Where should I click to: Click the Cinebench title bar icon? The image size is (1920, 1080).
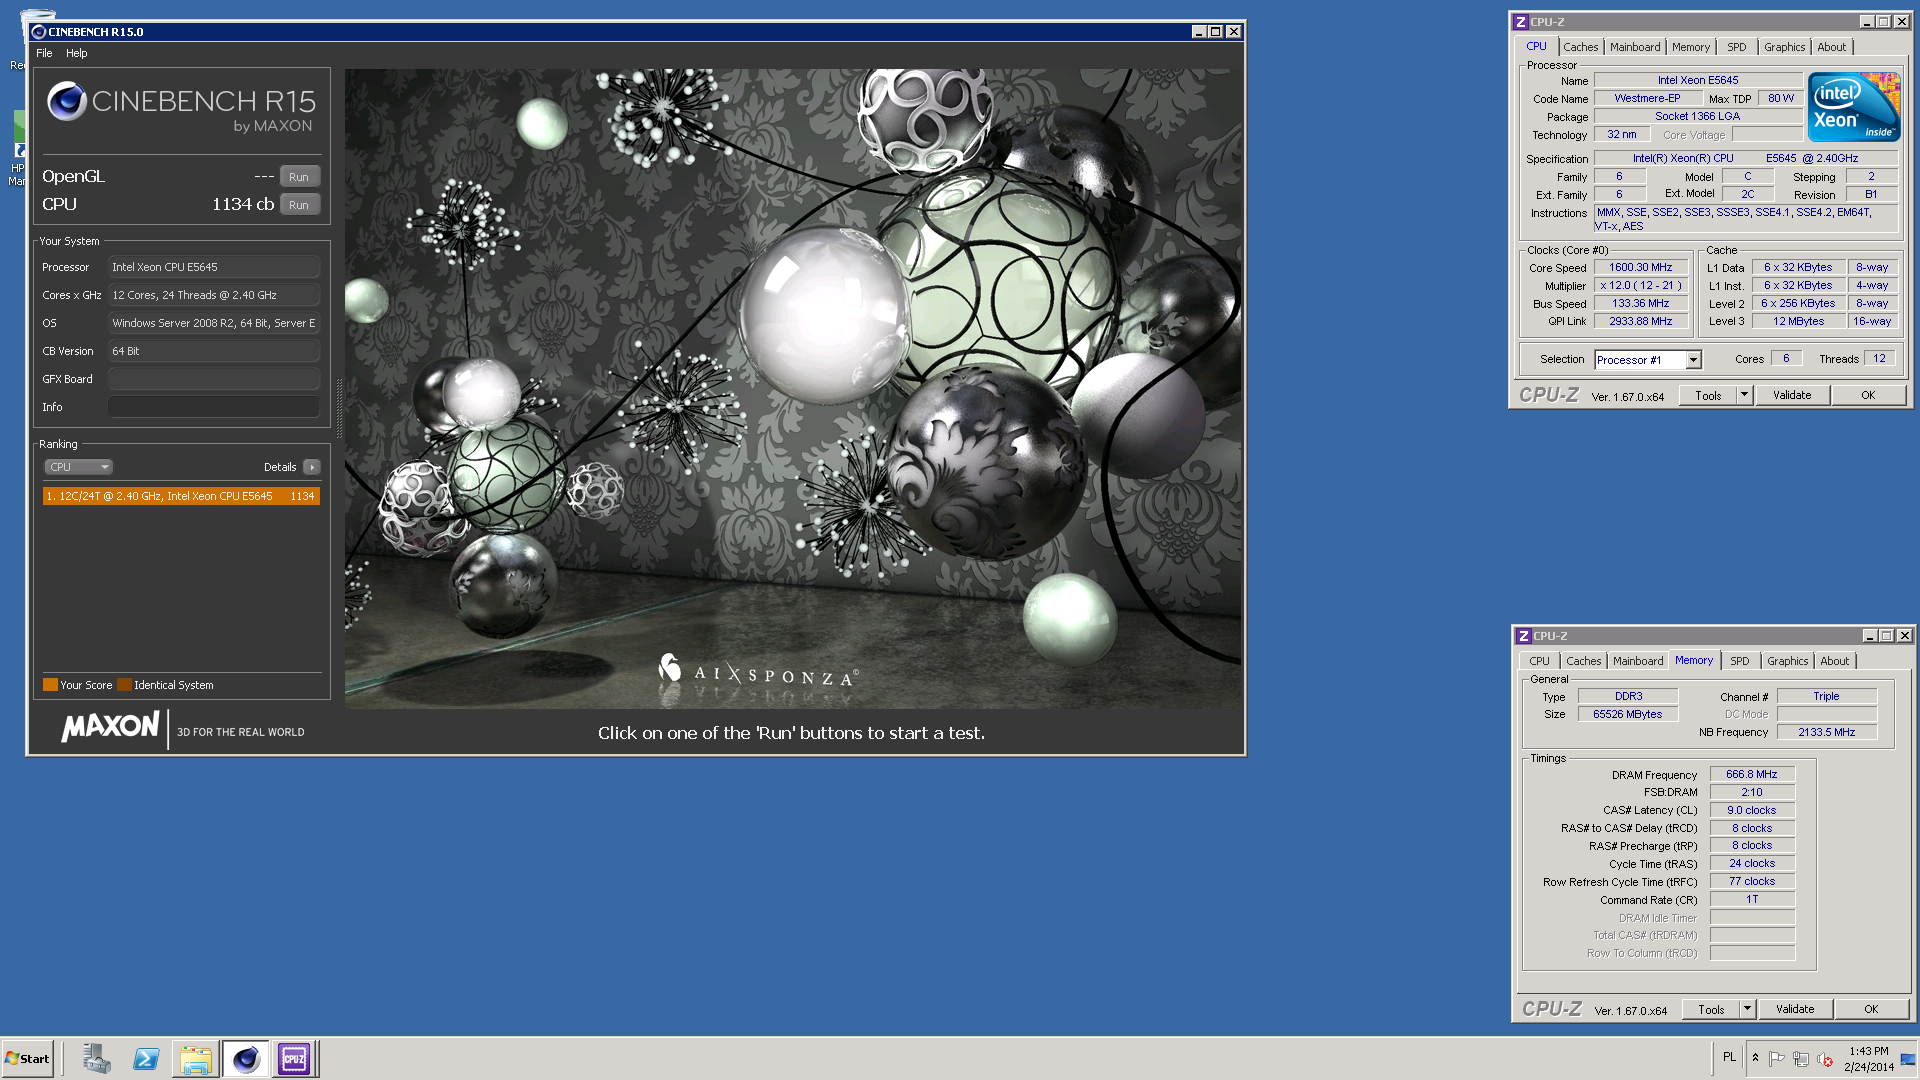(x=39, y=32)
